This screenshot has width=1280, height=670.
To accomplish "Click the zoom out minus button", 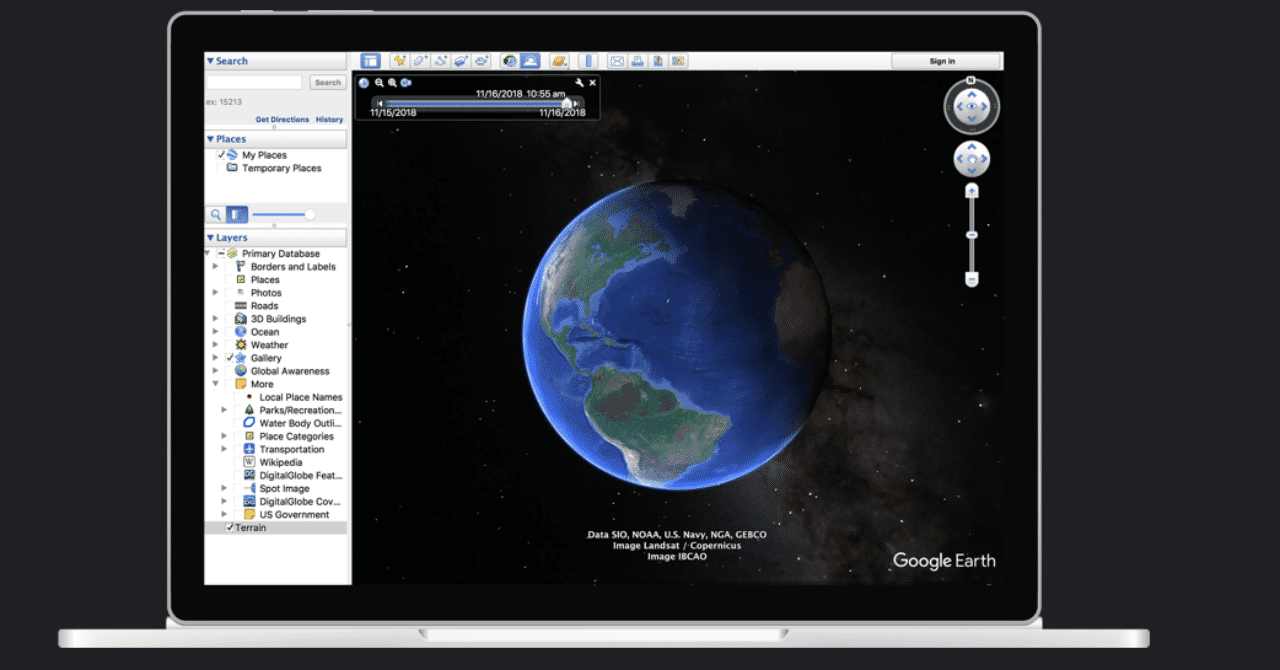I will tap(971, 280).
